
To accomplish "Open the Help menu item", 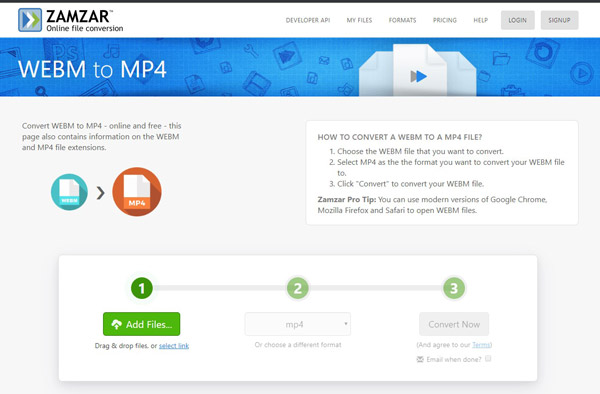I will tap(481, 20).
